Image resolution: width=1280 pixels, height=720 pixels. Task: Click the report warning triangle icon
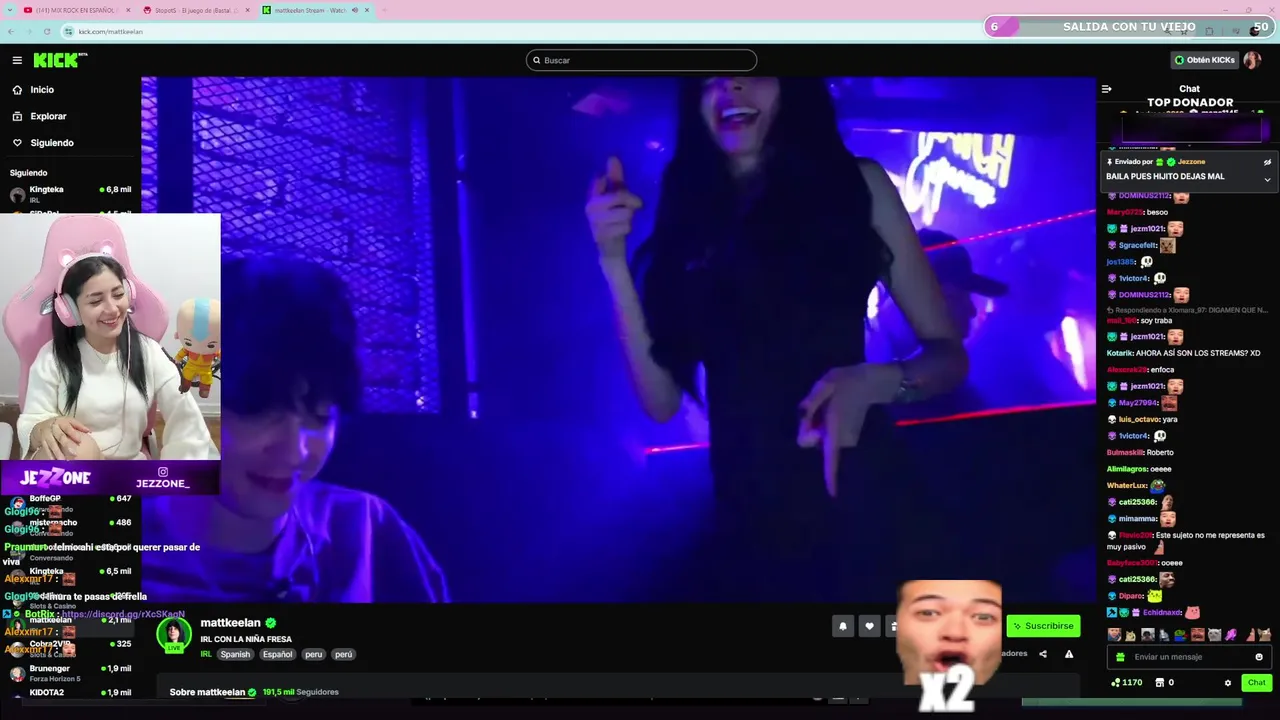[1069, 654]
